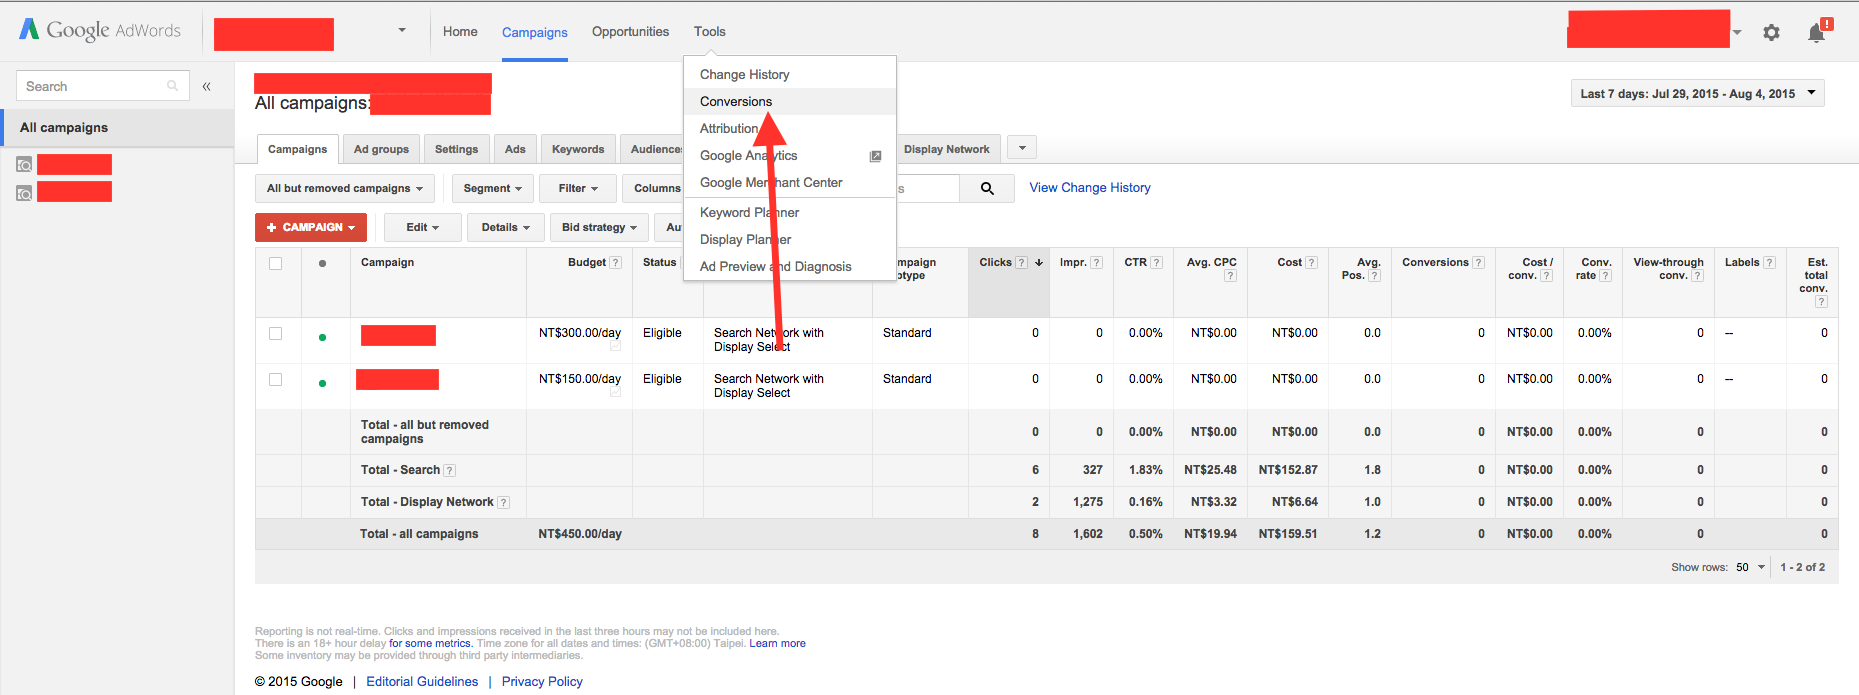
Task: Click the Impr. column help icon
Action: coord(1096,263)
